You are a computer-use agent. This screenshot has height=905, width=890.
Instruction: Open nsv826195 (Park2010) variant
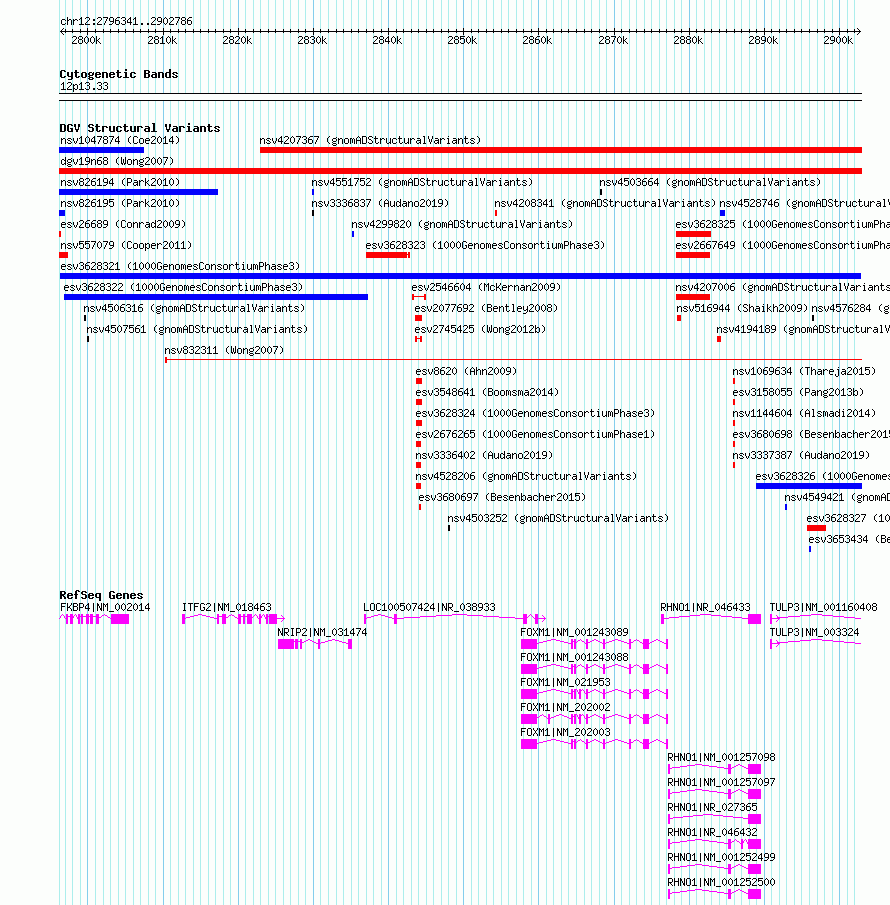pyautogui.click(x=120, y=203)
